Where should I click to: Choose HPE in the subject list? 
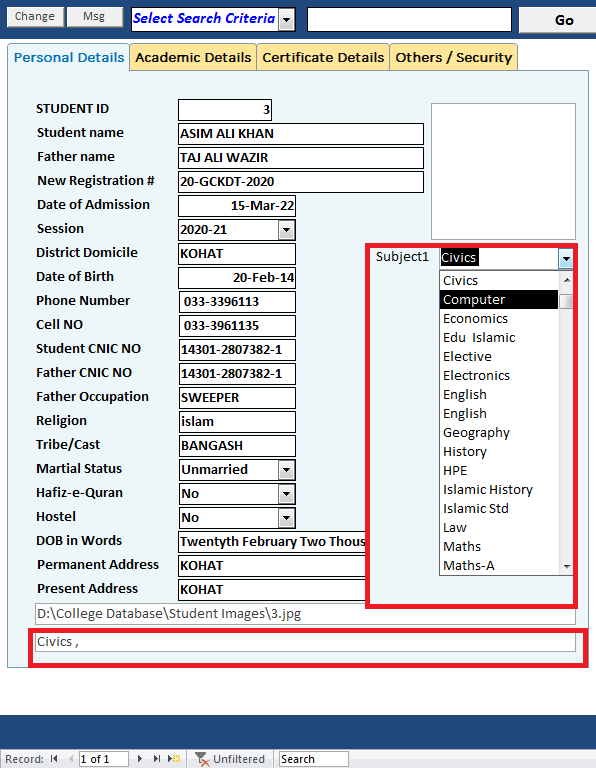[499, 471]
